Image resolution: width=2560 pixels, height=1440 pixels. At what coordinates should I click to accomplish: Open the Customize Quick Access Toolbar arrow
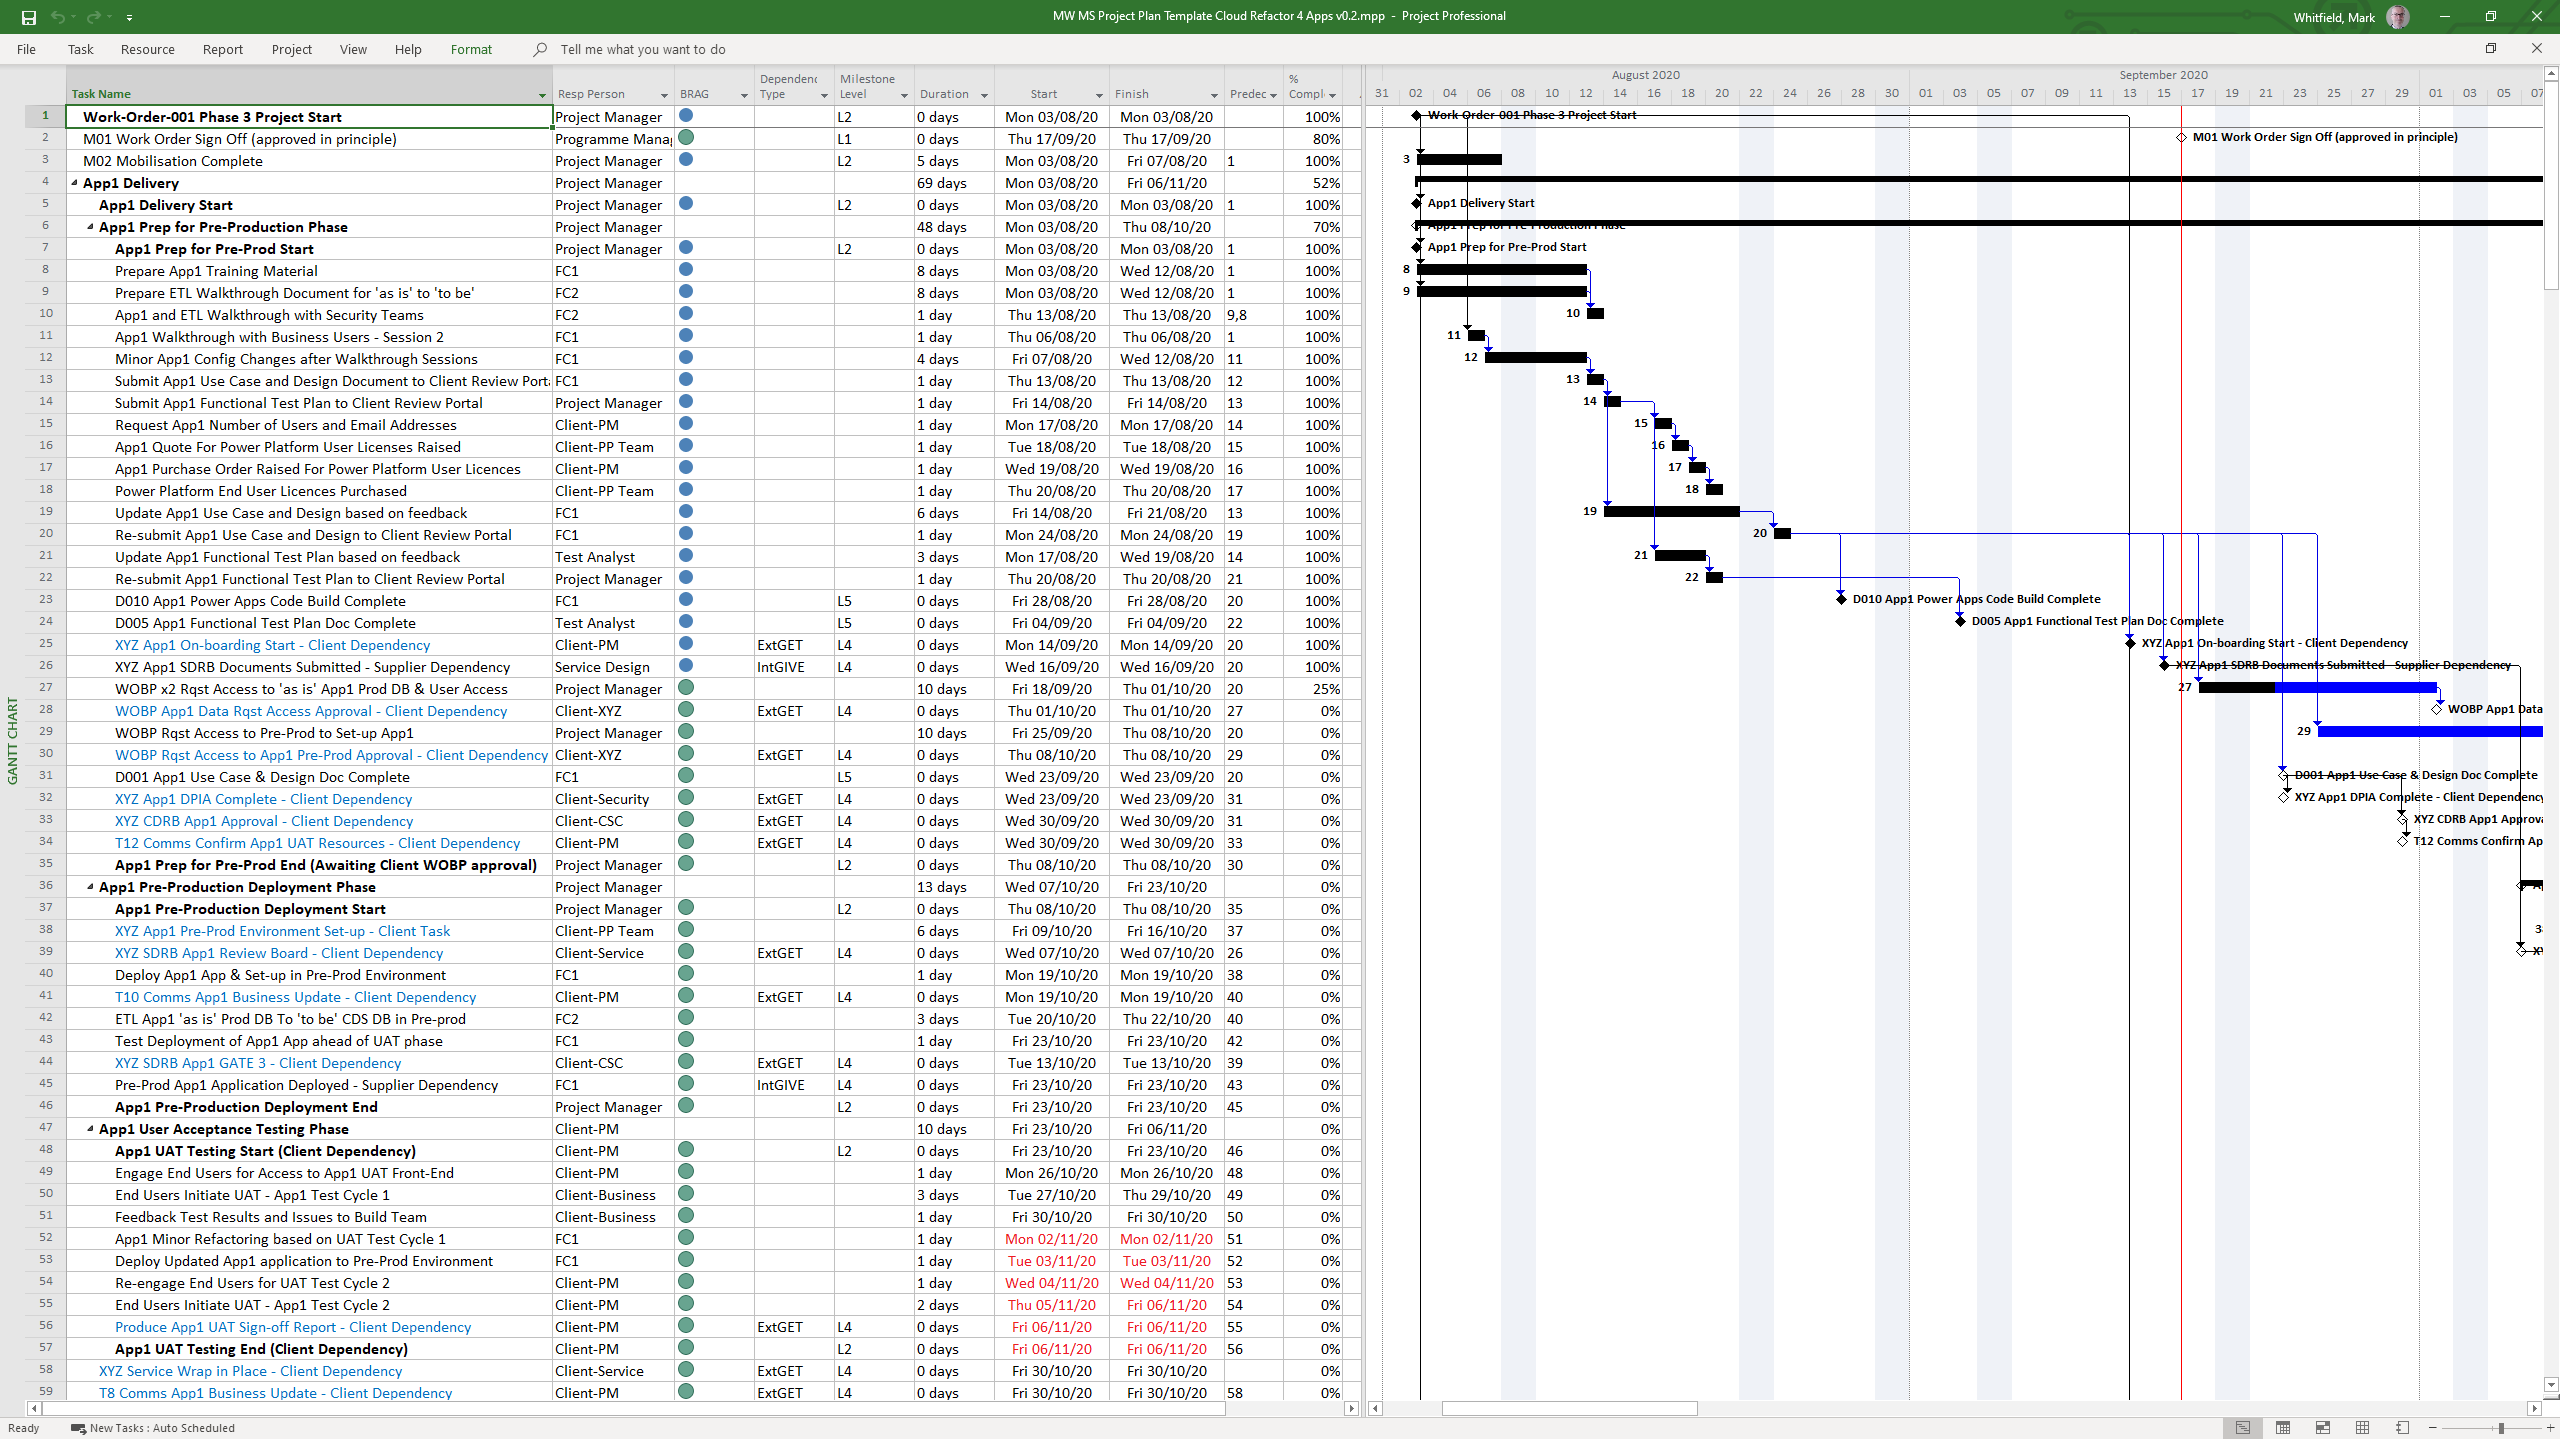(130, 17)
